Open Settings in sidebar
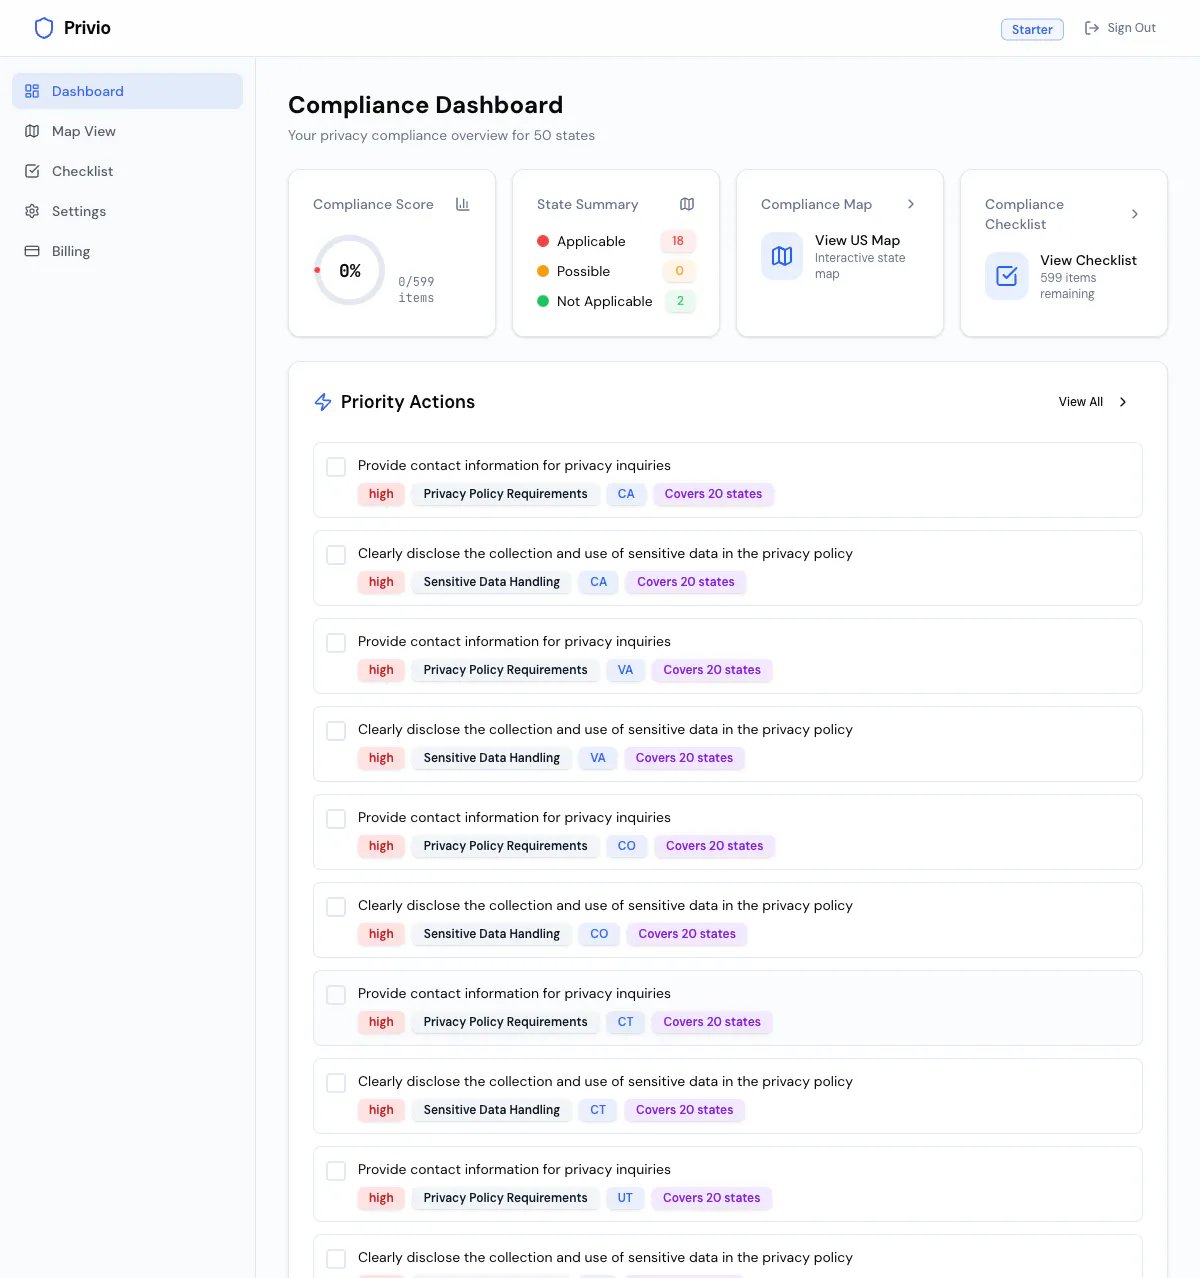 point(127,211)
